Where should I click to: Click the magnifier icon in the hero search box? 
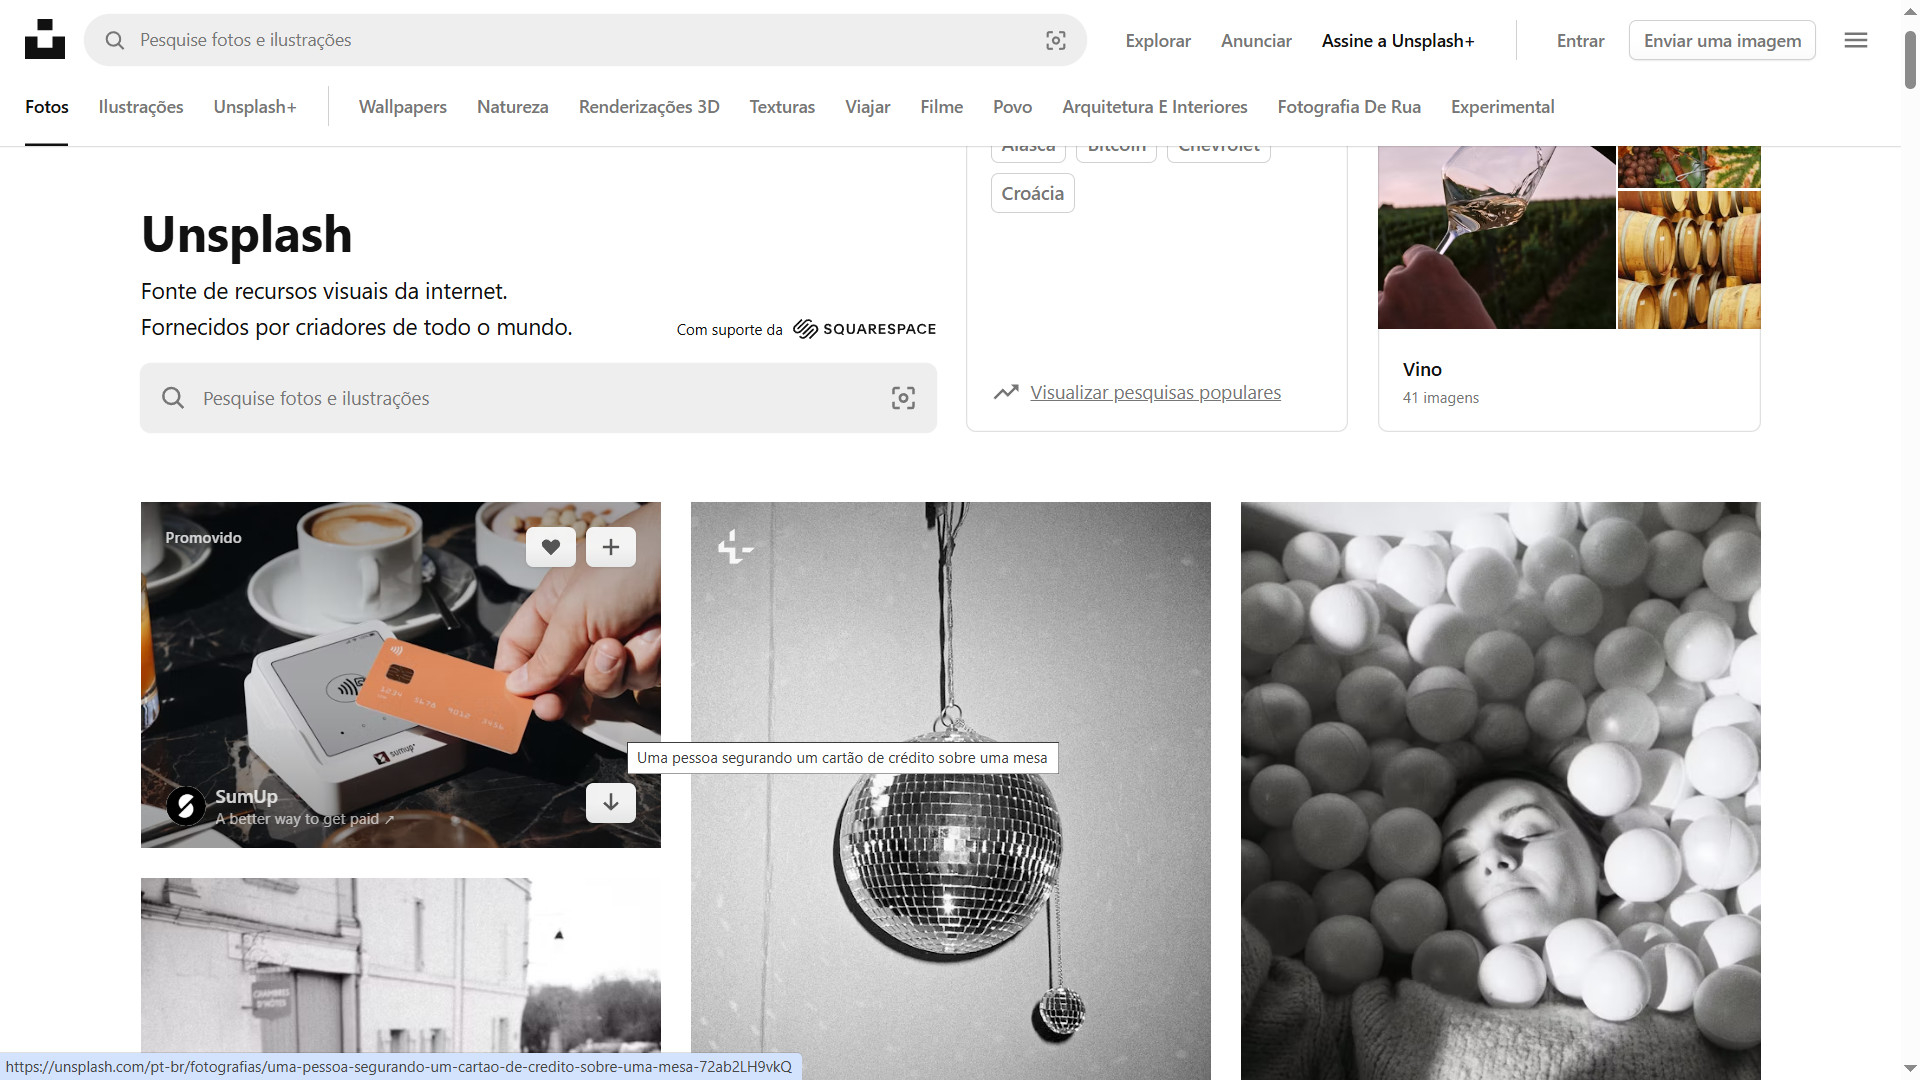coord(173,398)
